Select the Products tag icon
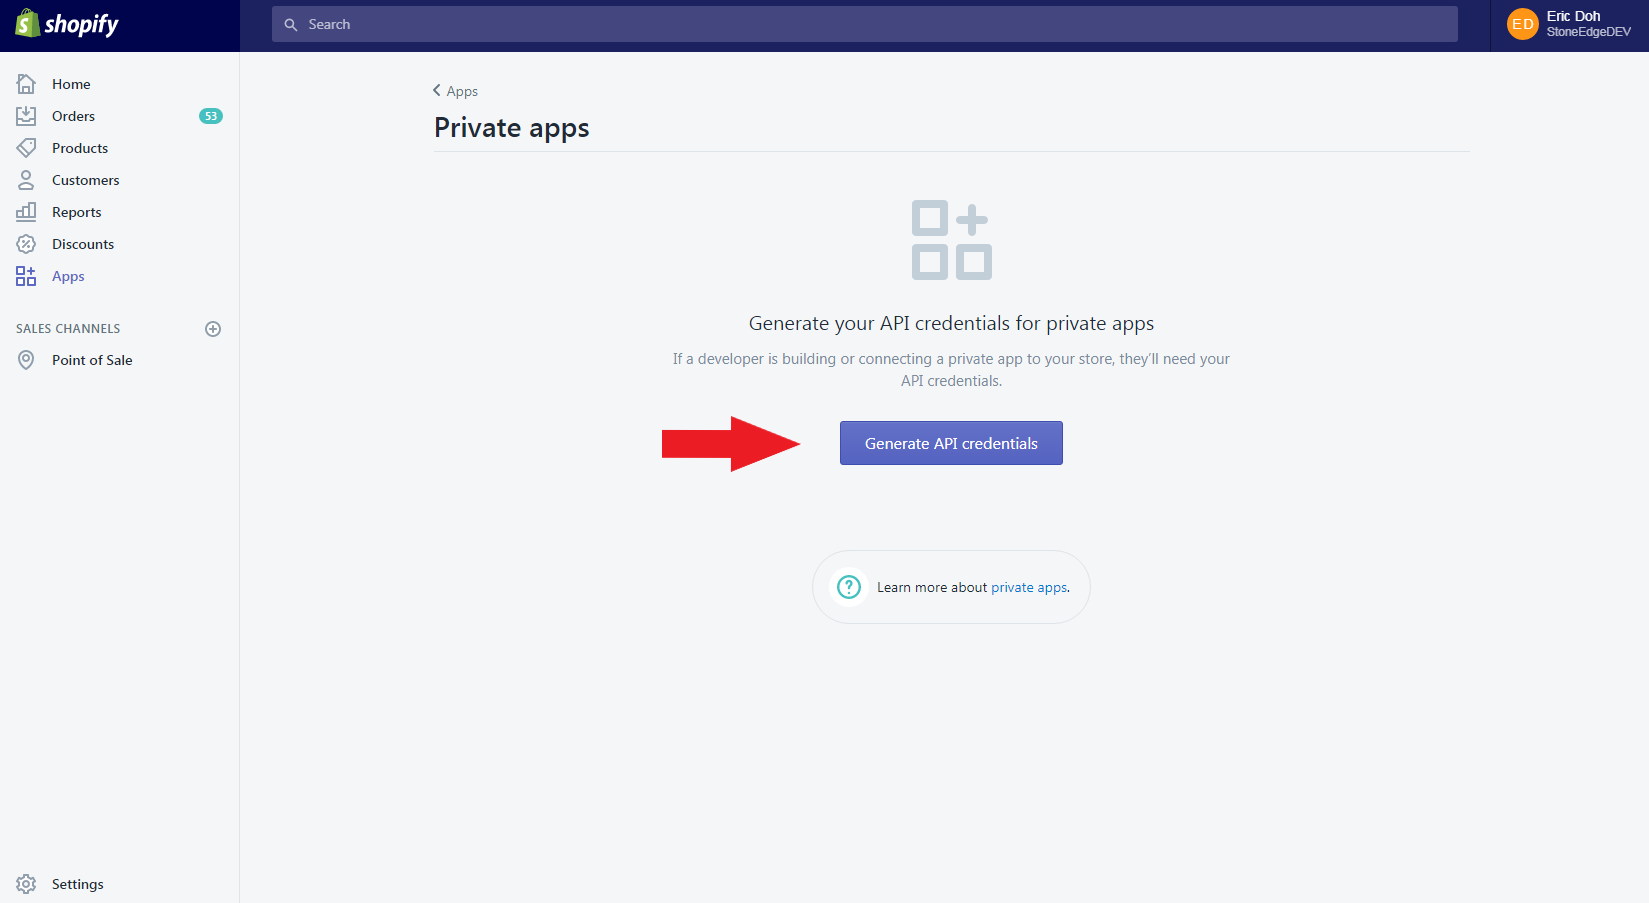The height and width of the screenshot is (903, 1649). 26,148
